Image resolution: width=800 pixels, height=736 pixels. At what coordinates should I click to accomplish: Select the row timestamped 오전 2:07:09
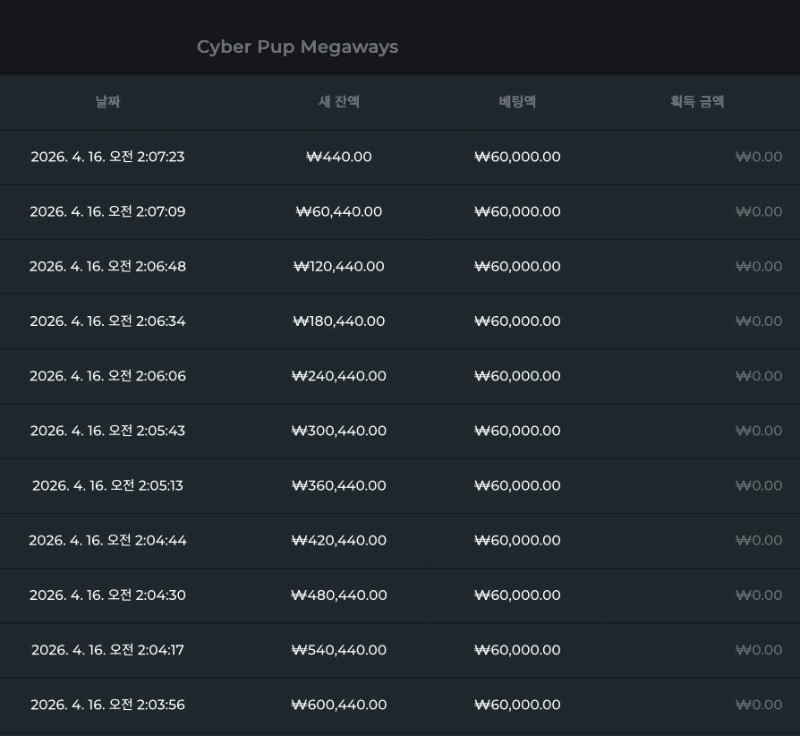[x=107, y=212]
